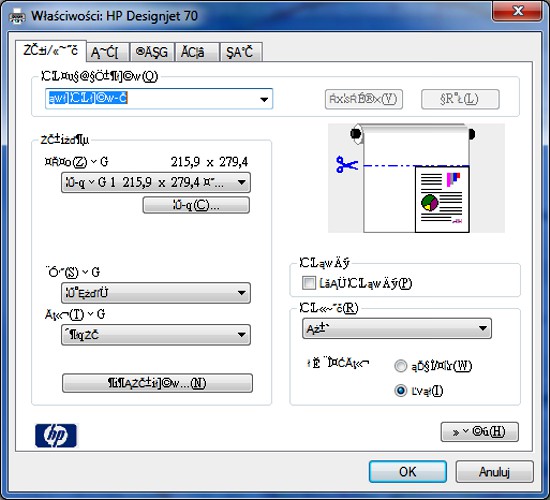
Task: Open the paper size 215,9 x 279,4 dropdown
Action: (156, 182)
